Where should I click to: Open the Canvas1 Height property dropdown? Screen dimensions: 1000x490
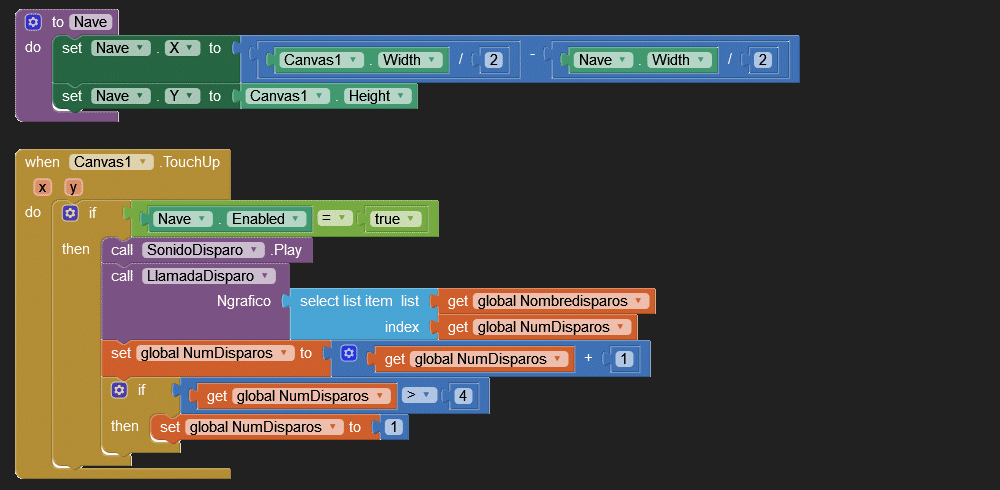[402, 96]
